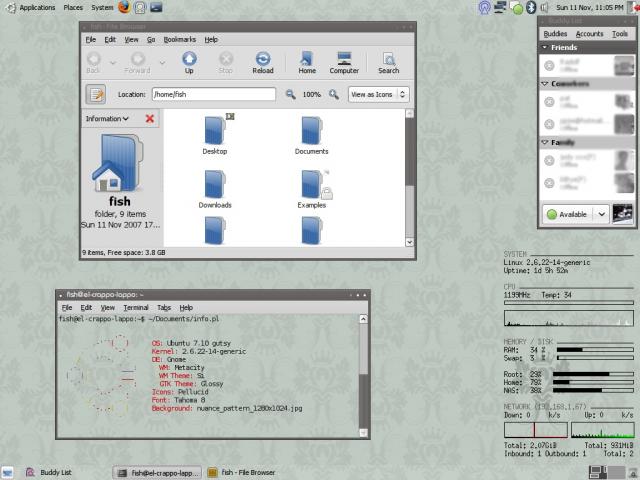Open the Help menu in terminal window
640x480 pixels.
(x=186, y=308)
